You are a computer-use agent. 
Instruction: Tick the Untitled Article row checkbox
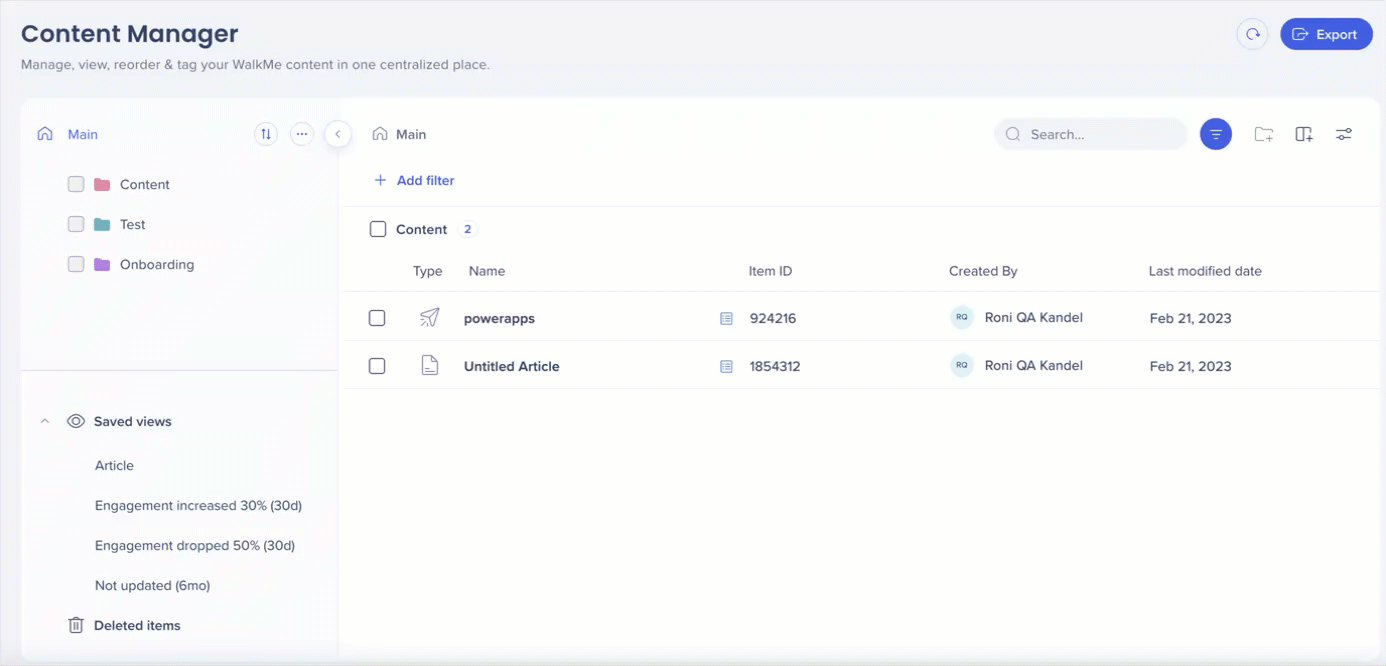pos(377,366)
